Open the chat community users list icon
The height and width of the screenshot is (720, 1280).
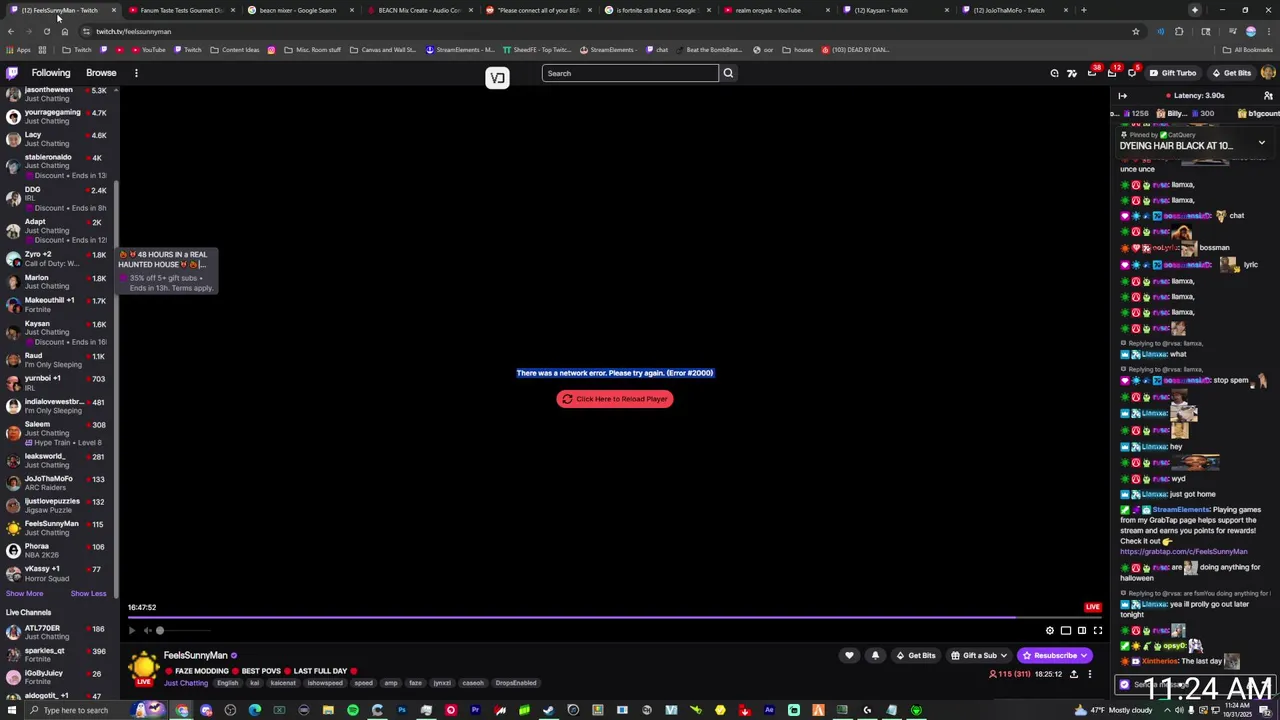[1268, 96]
